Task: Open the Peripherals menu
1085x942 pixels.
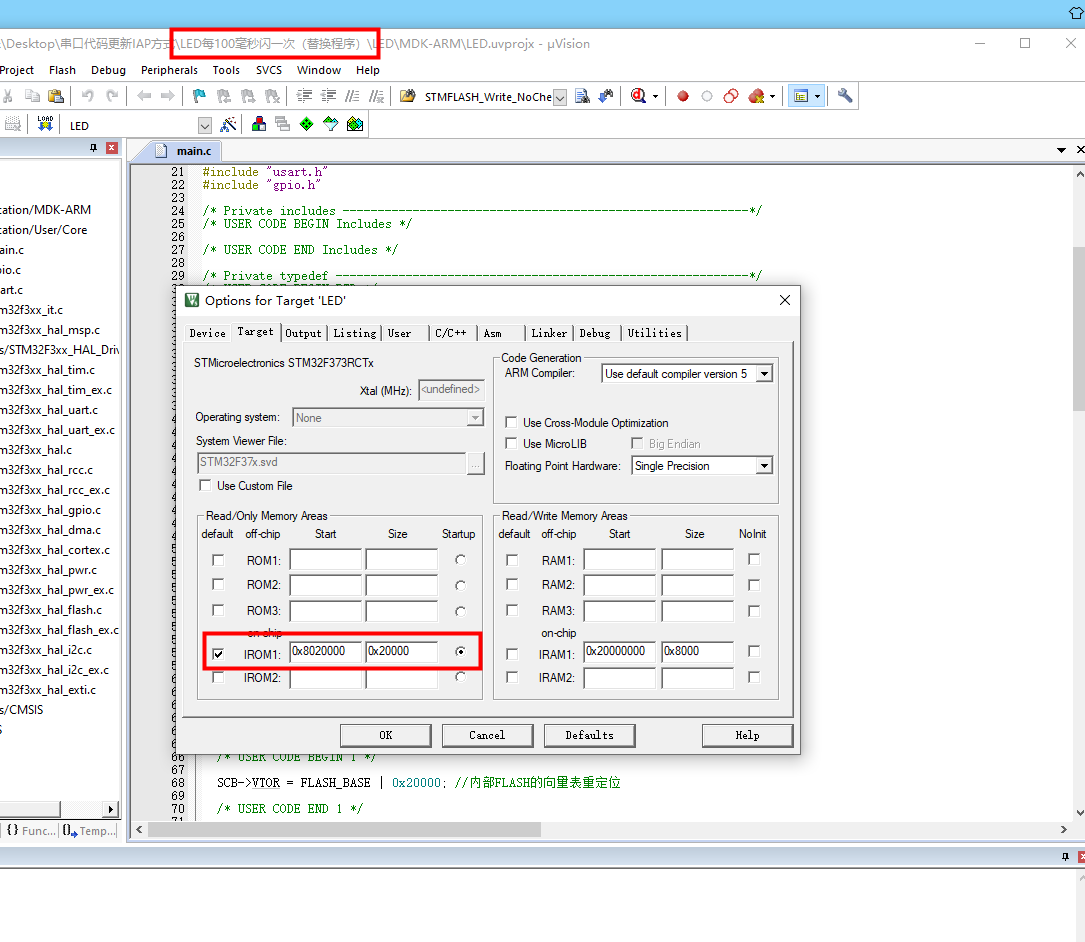Action: pos(169,70)
